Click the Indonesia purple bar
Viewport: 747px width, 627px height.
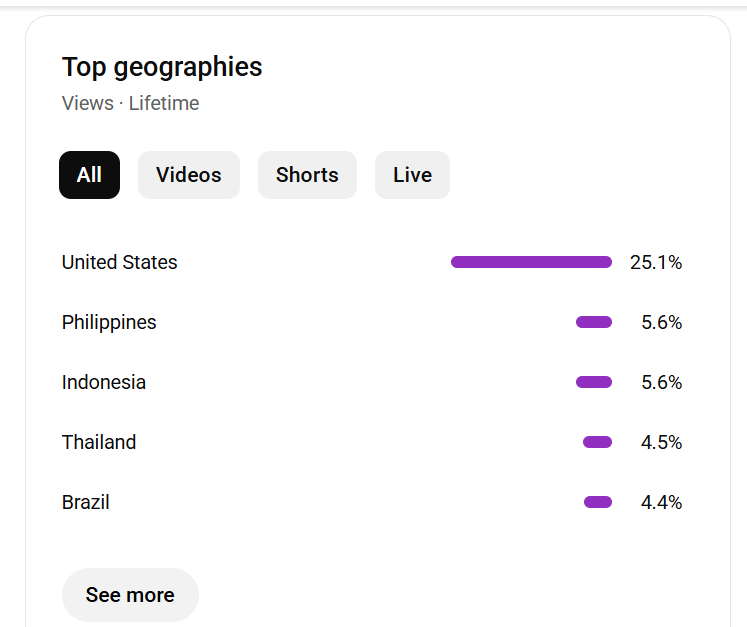click(594, 382)
